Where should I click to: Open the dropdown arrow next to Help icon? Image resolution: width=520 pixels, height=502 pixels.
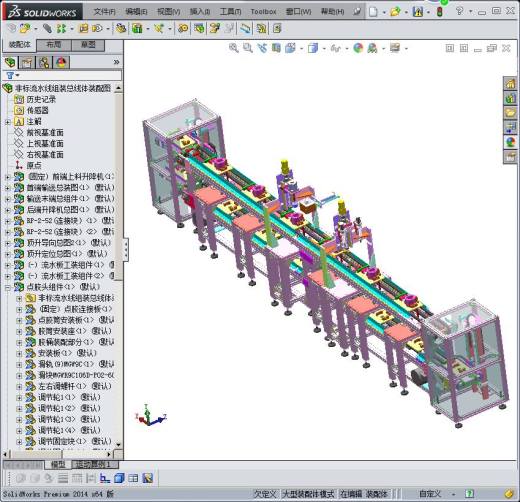(470, 11)
